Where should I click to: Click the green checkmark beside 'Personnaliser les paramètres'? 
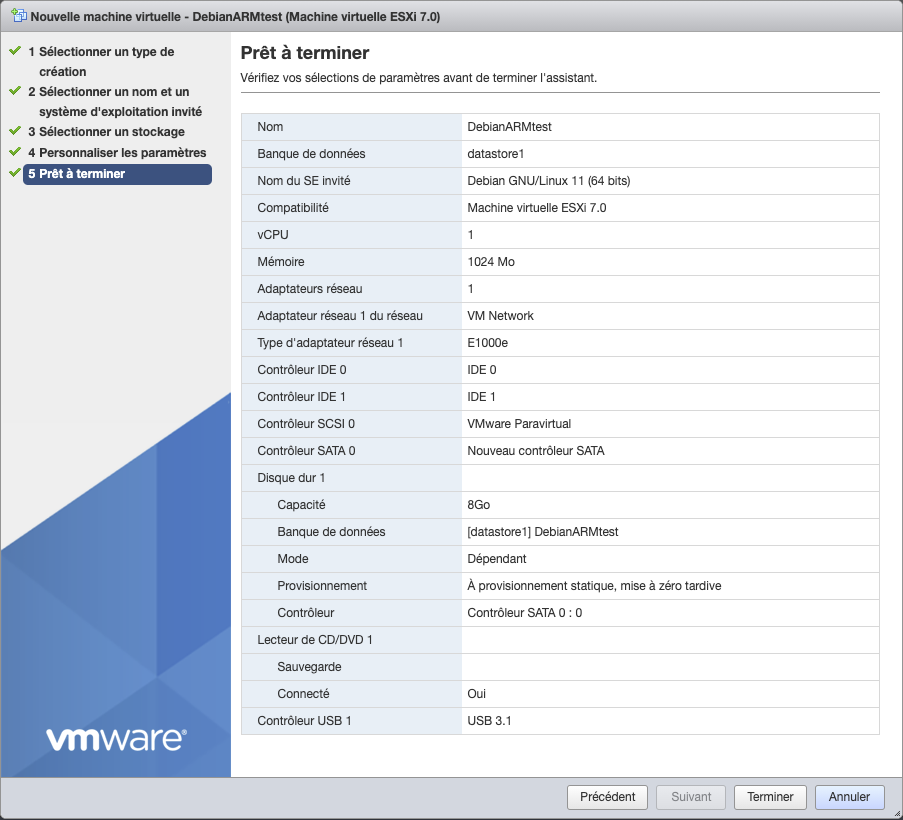pos(14,151)
